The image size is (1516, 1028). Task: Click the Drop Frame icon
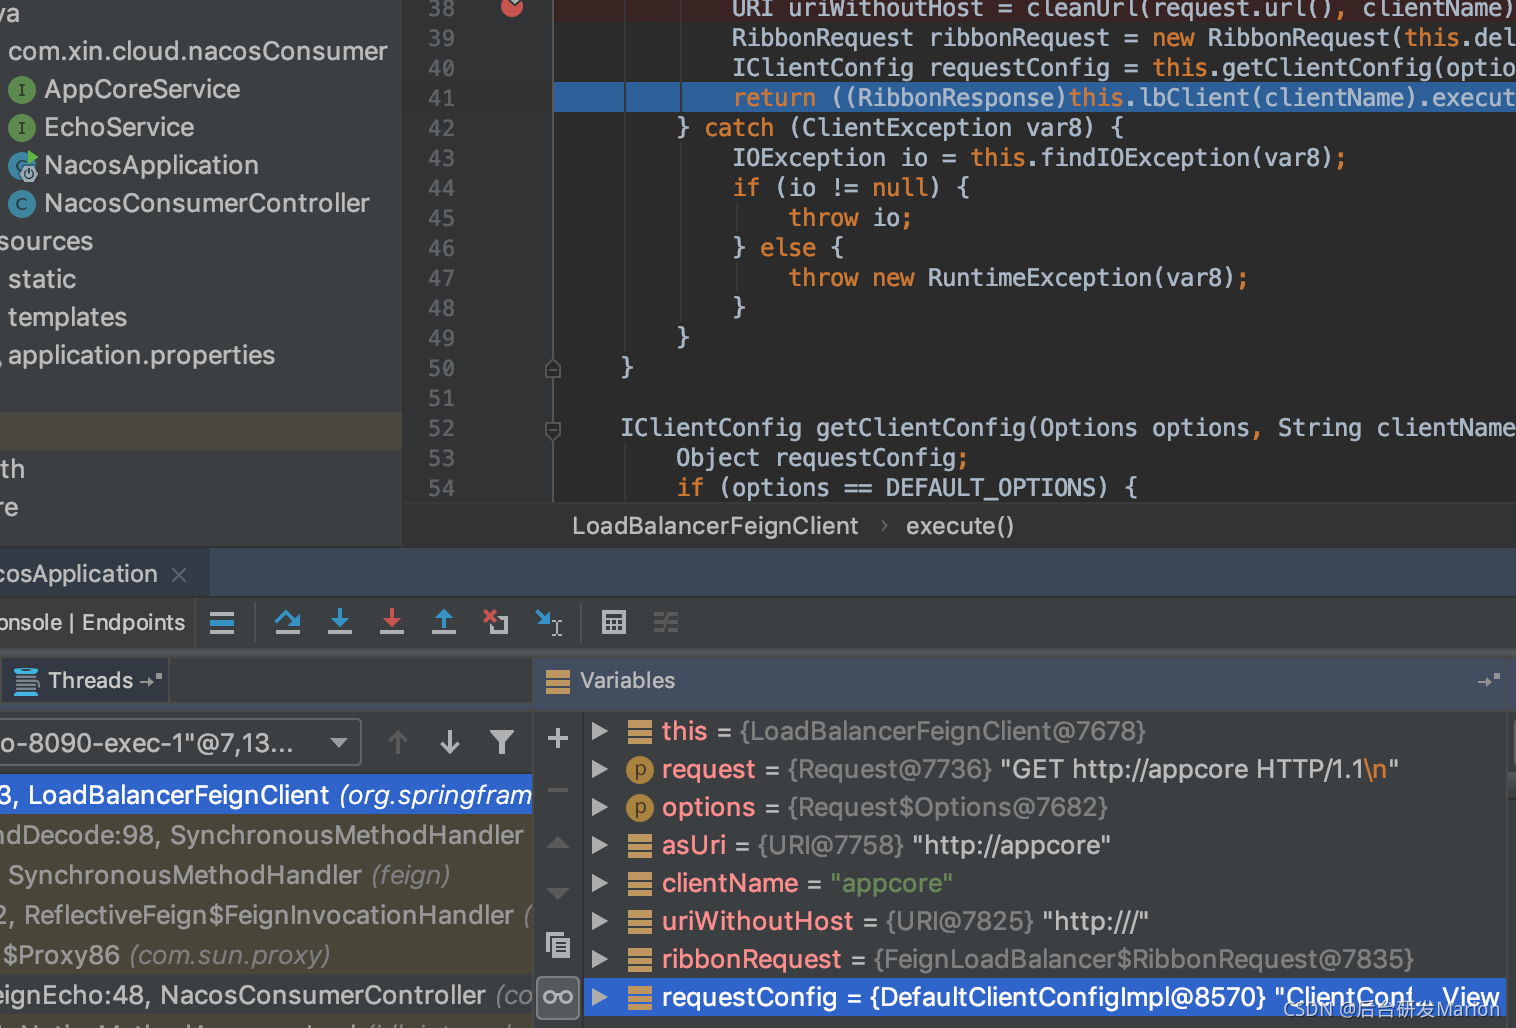tap(496, 623)
